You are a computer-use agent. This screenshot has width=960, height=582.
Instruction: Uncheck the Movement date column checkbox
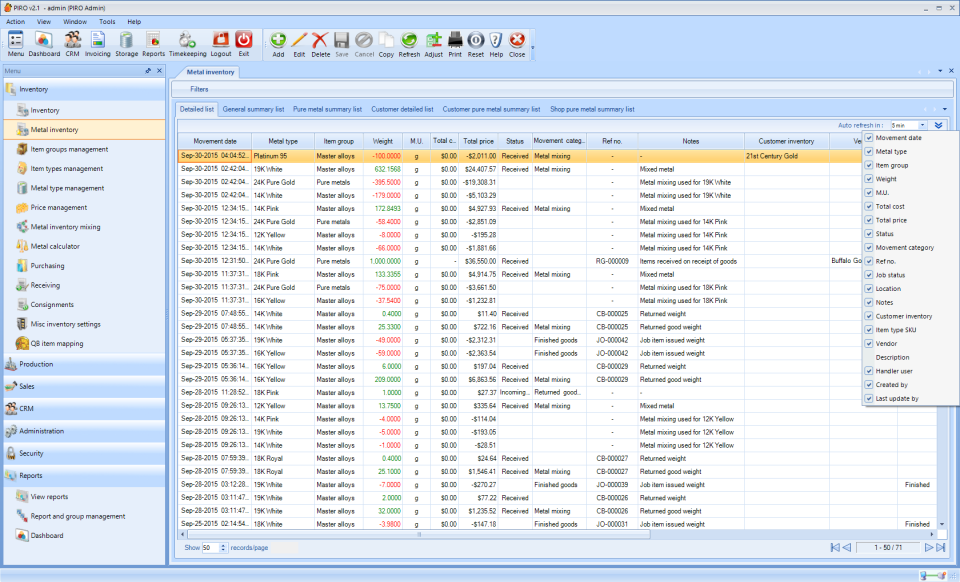(x=870, y=138)
